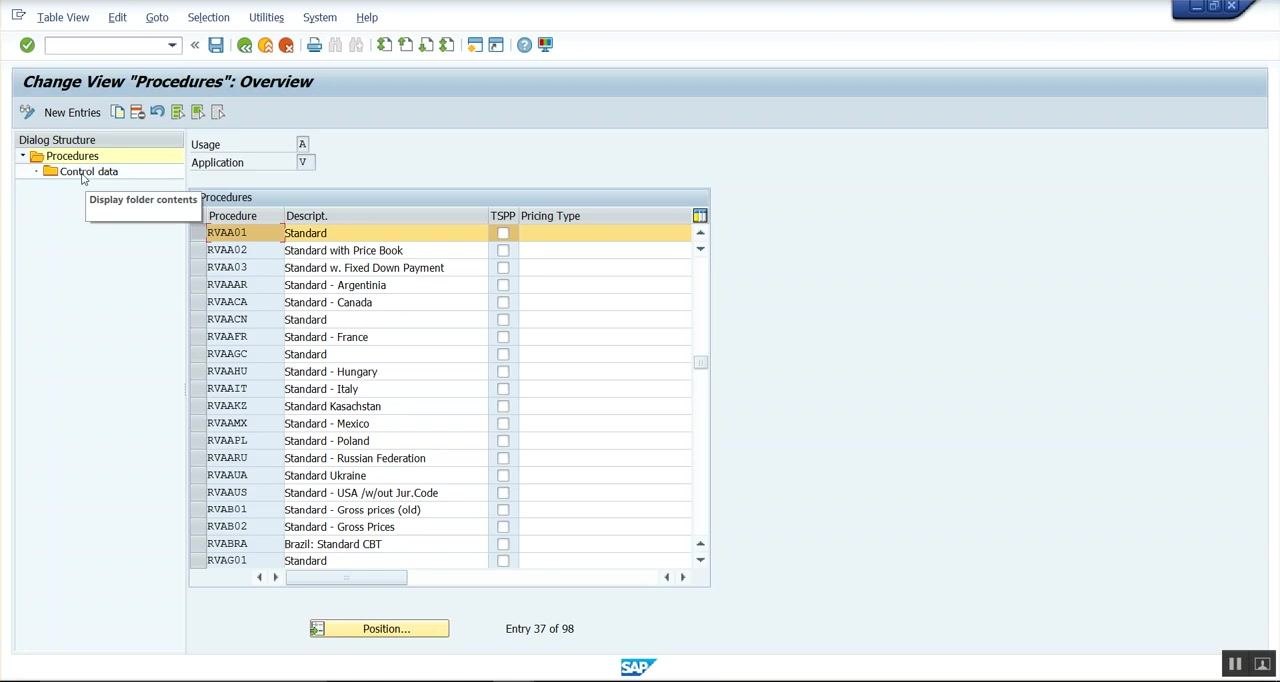Click the Pricing Type field for RVAA01
The image size is (1280, 682).
604,233
